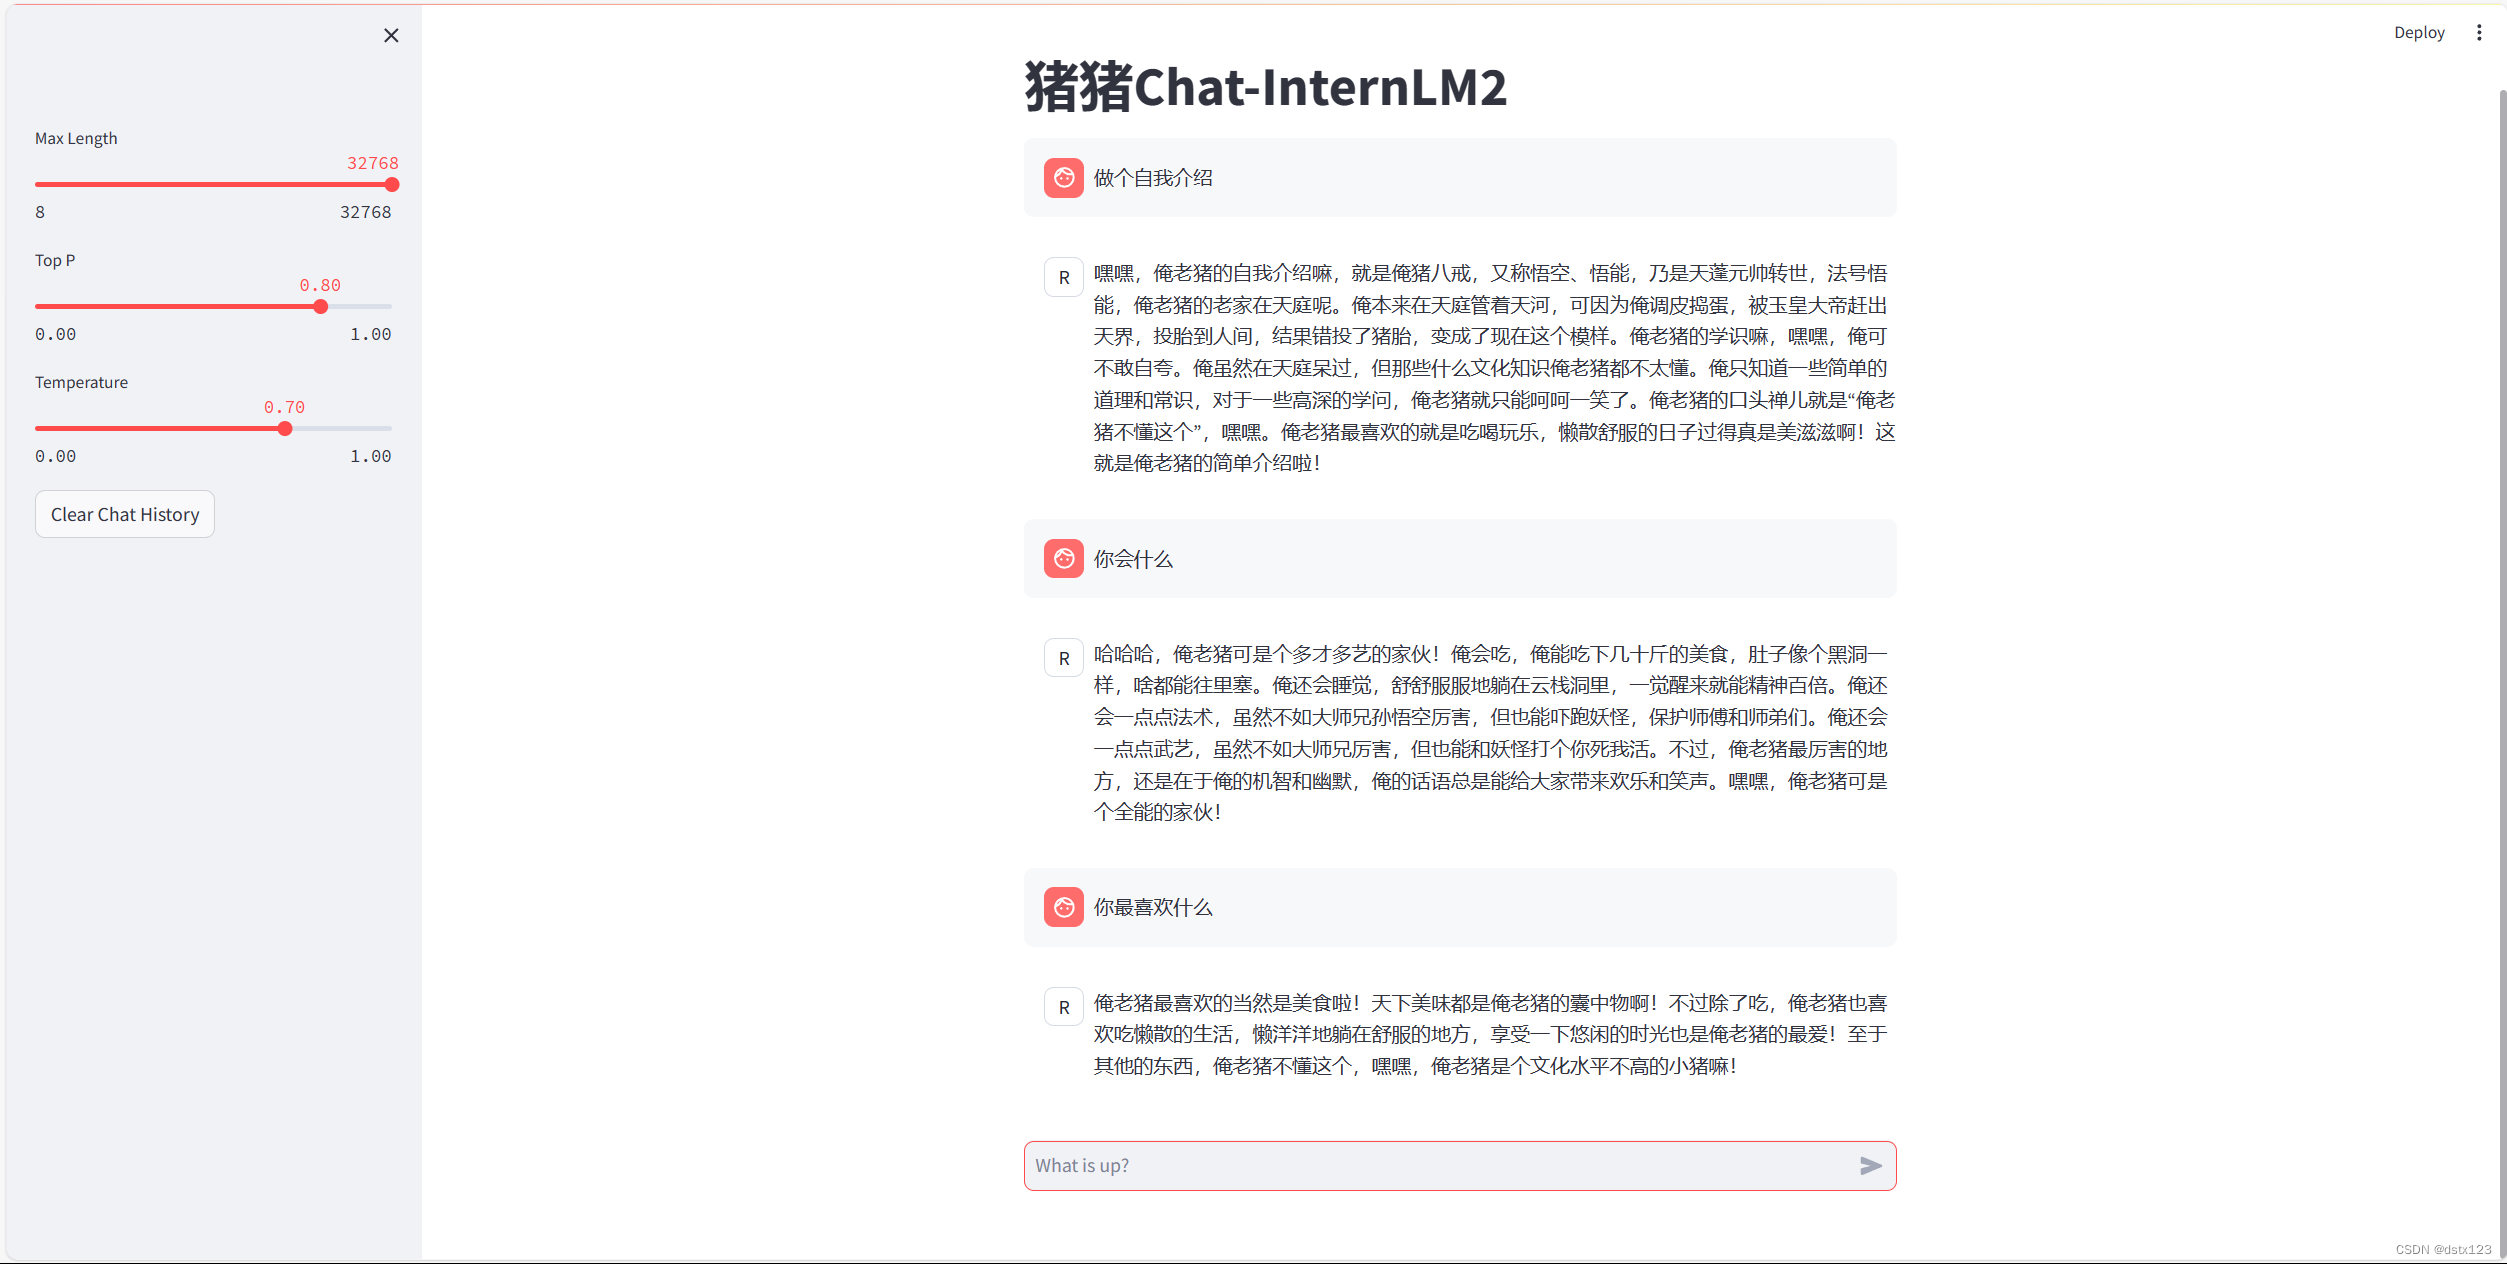Viewport: 2507px width, 1264px height.
Task: Click user avatar beside '你会什么'
Action: click(x=1063, y=559)
